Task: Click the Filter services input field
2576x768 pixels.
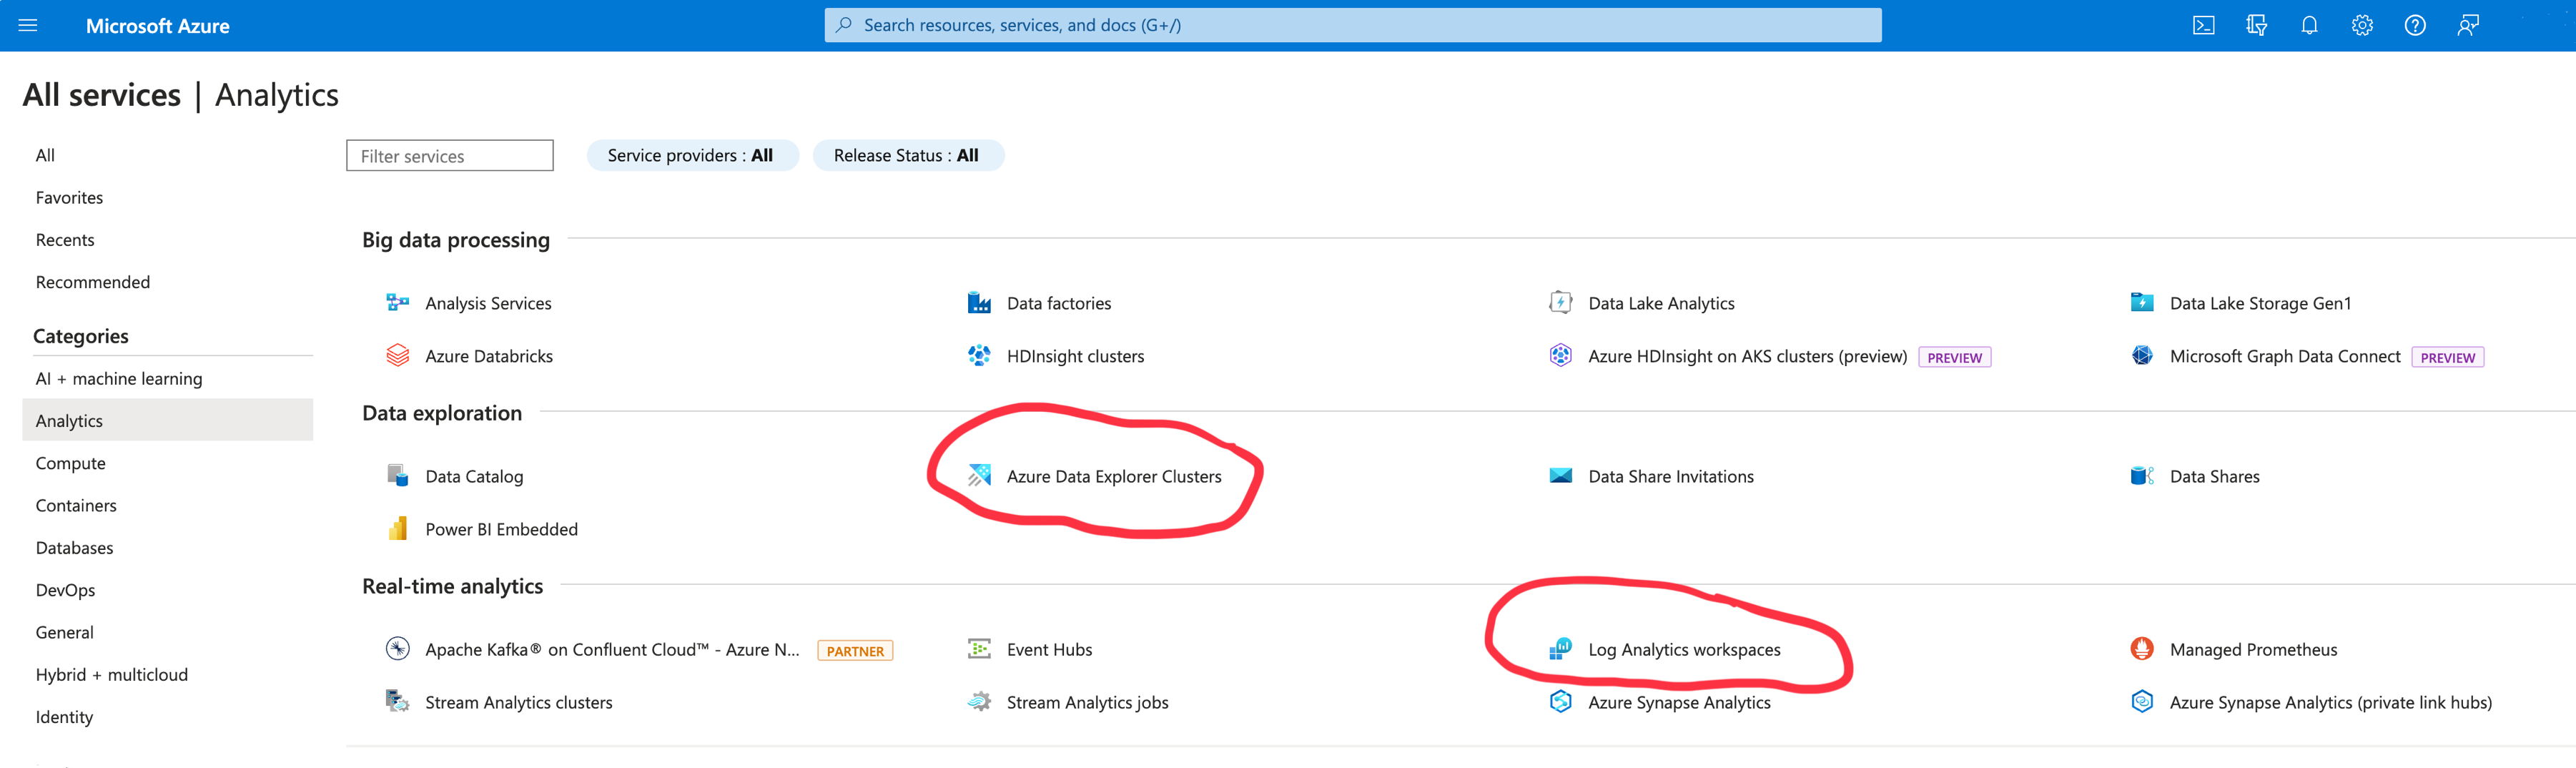Action: (450, 155)
